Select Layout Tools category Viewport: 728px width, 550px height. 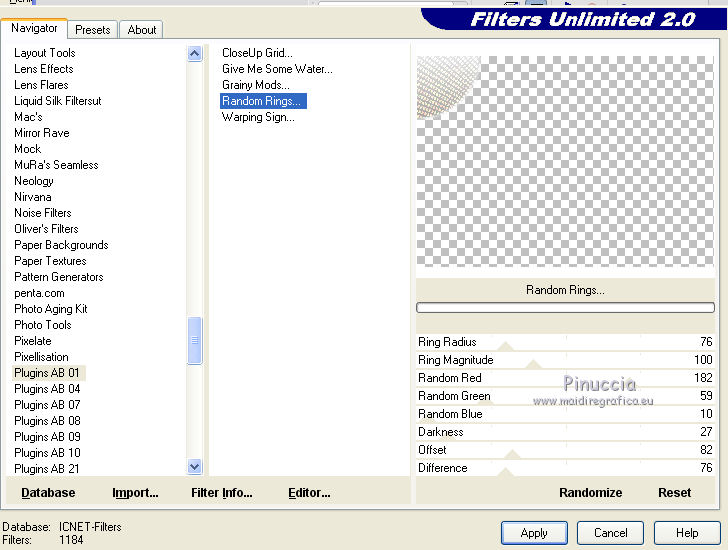pos(45,53)
